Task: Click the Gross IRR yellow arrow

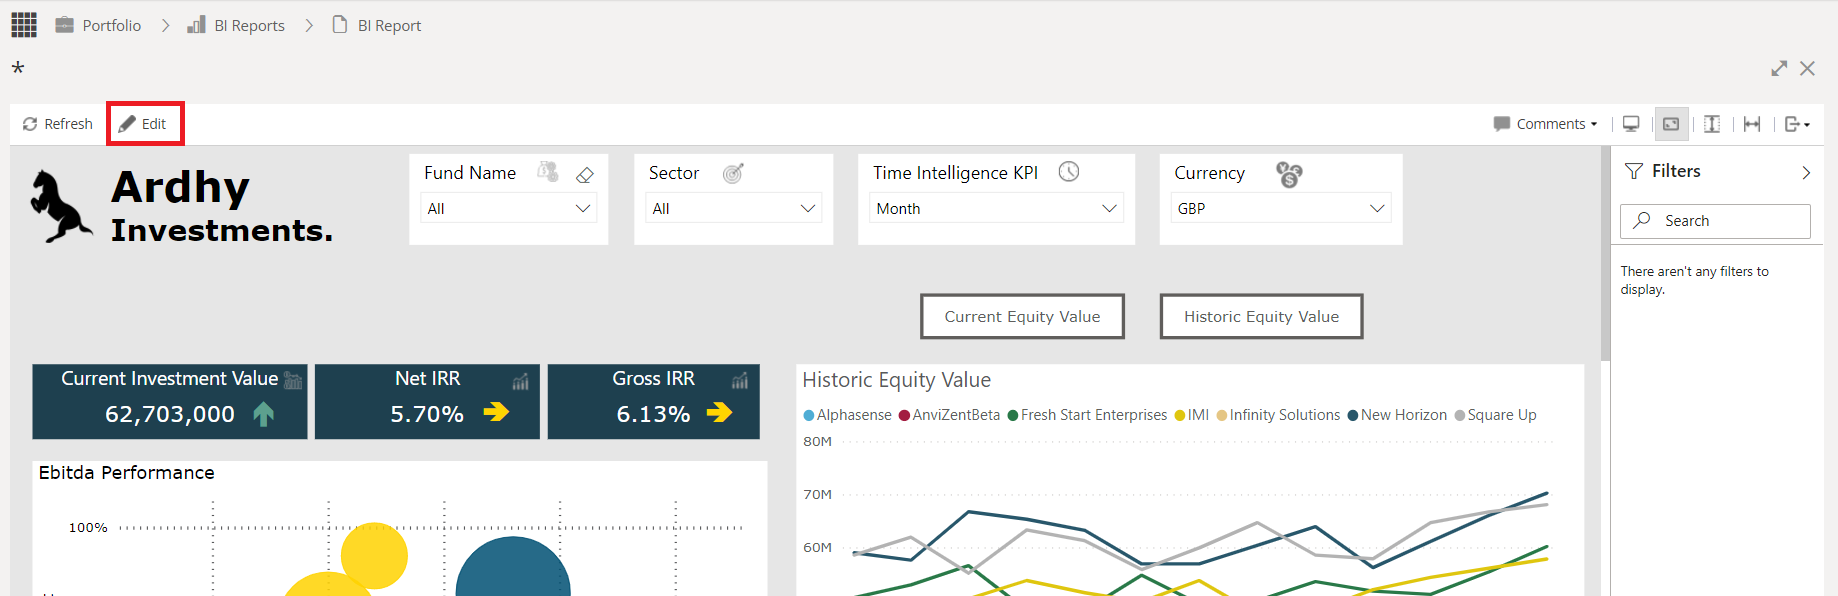Action: click(x=720, y=412)
